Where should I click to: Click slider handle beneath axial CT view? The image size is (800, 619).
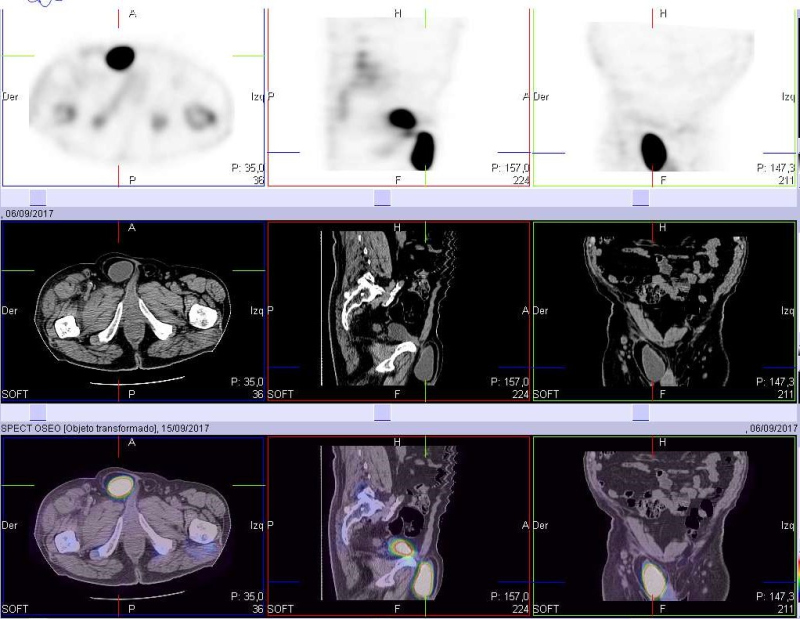(38, 412)
